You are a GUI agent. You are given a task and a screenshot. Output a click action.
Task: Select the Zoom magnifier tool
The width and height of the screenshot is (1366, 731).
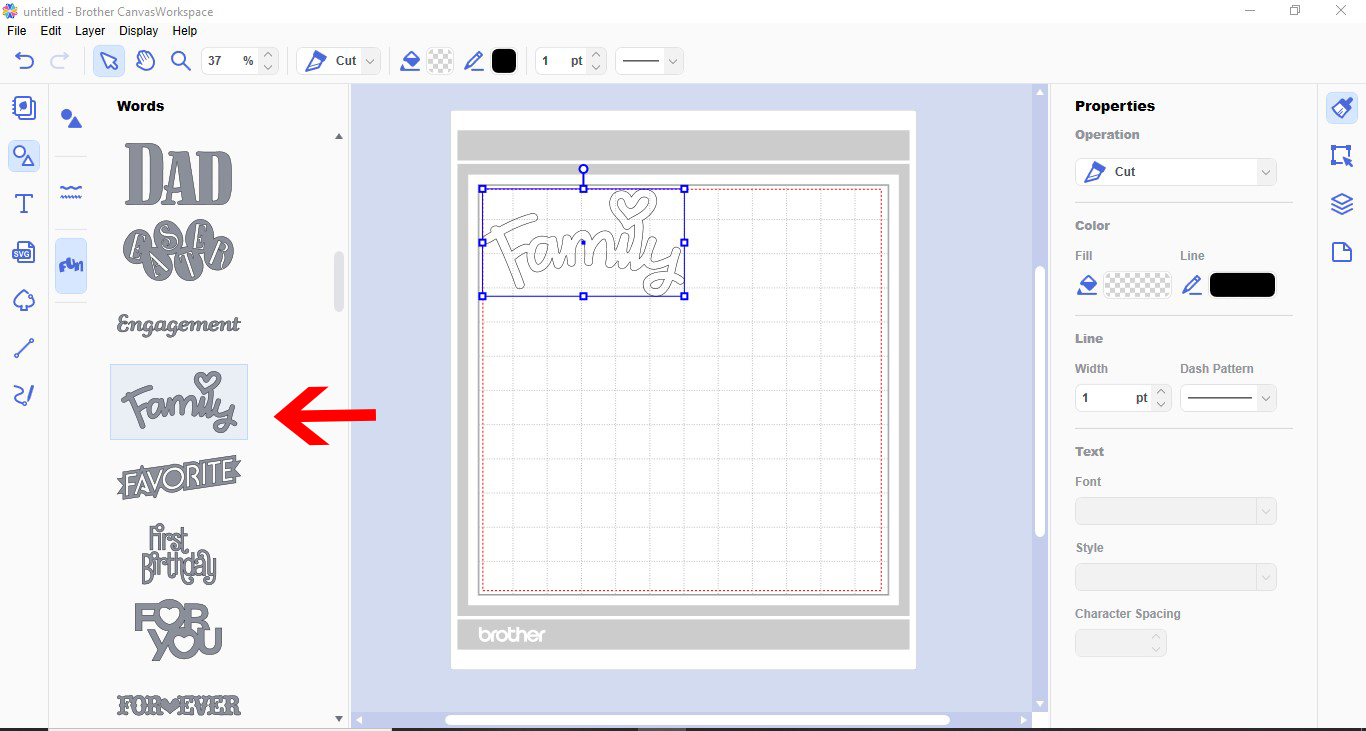181,61
